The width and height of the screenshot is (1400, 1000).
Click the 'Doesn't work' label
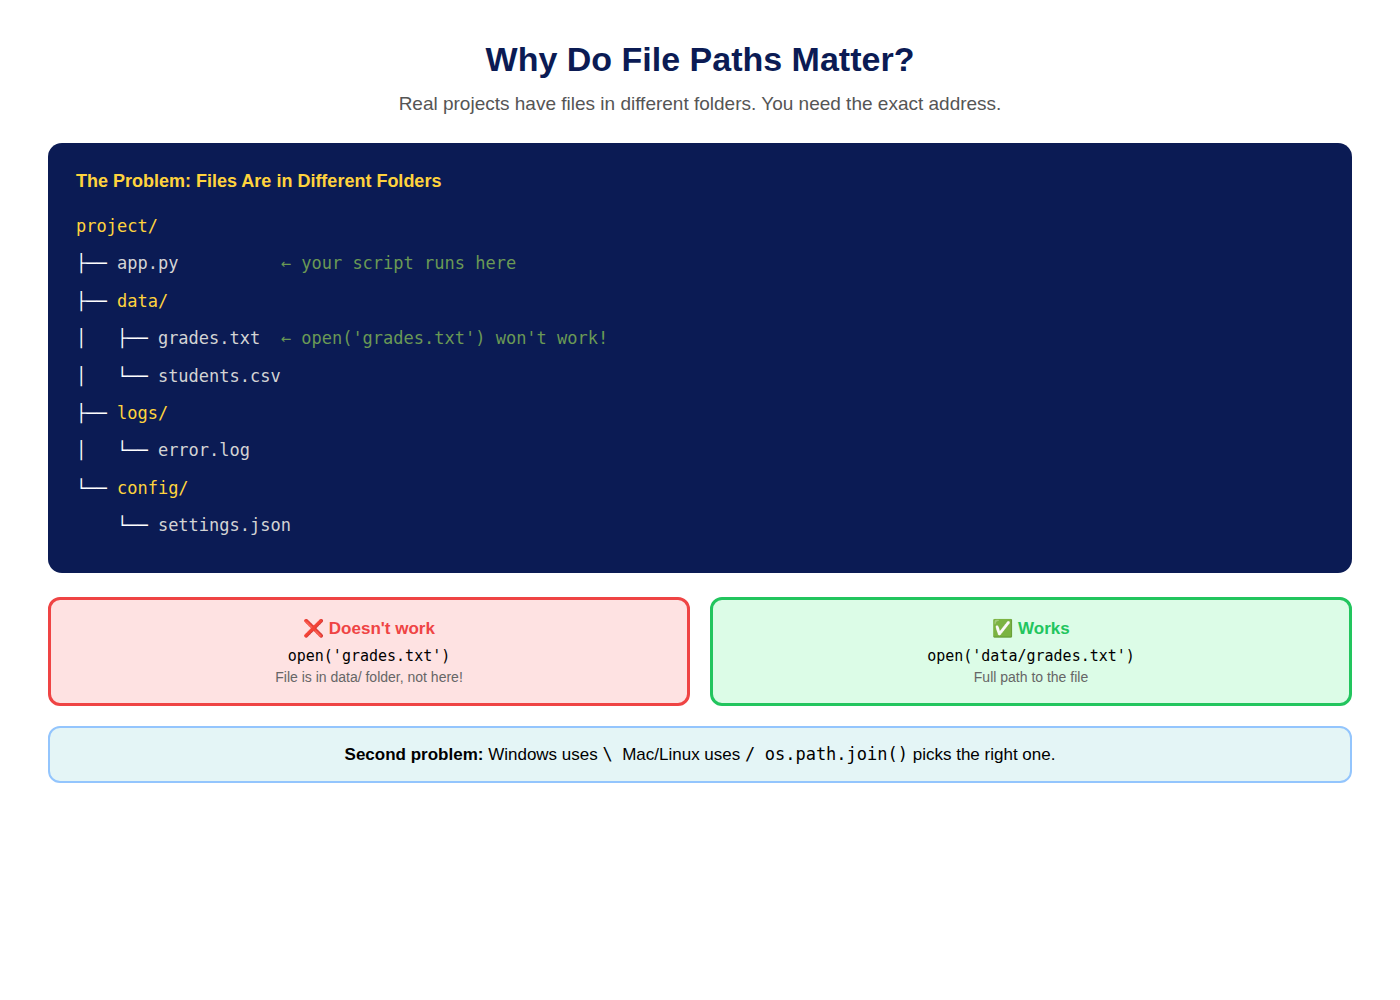coord(382,628)
